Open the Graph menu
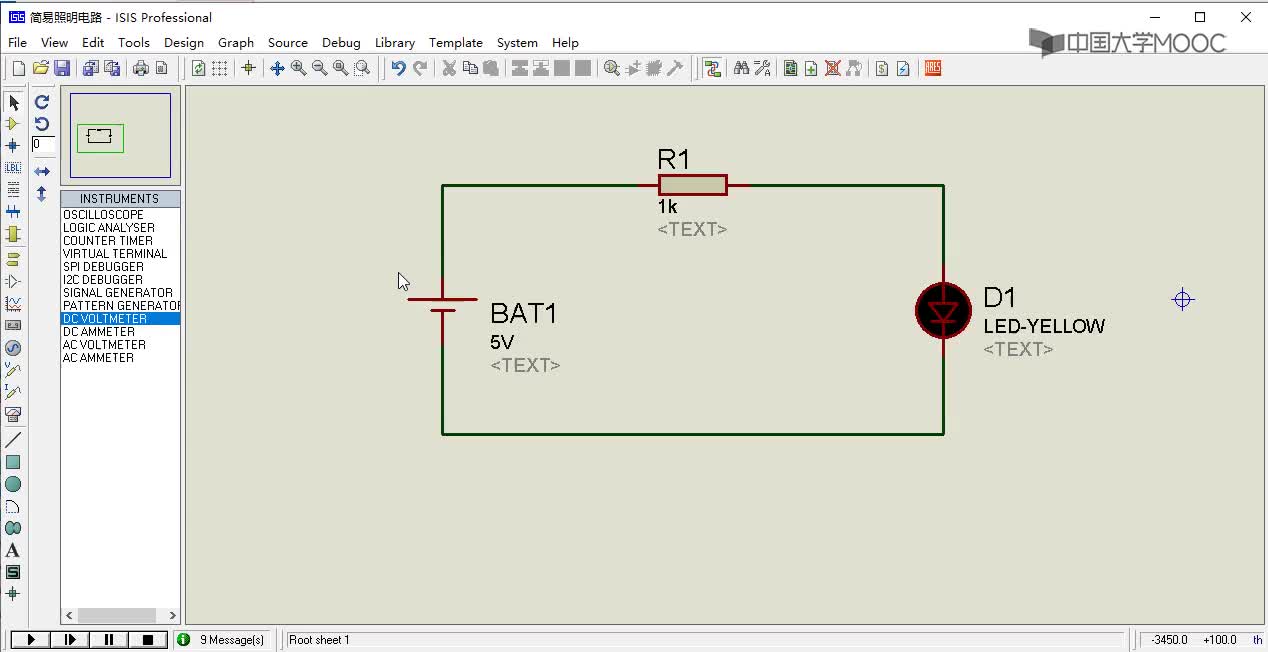Image resolution: width=1268 pixels, height=652 pixels. [x=235, y=43]
